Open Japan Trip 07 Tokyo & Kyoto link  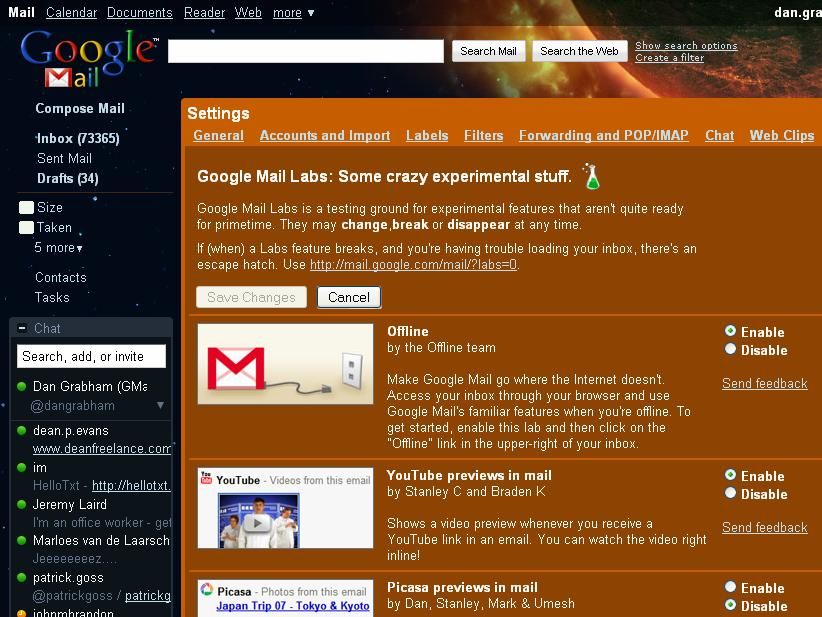click(x=293, y=606)
